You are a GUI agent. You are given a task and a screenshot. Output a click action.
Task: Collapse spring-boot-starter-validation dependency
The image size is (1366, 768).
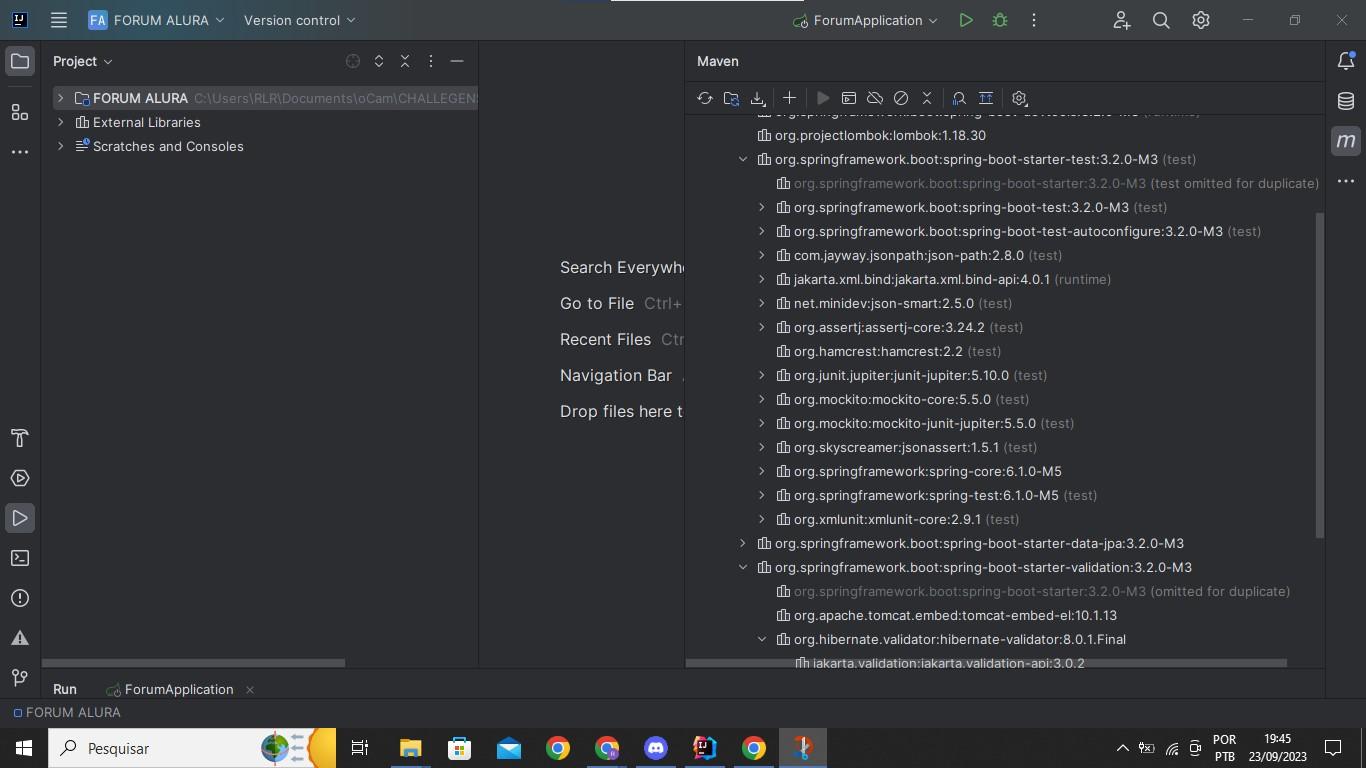pos(743,567)
